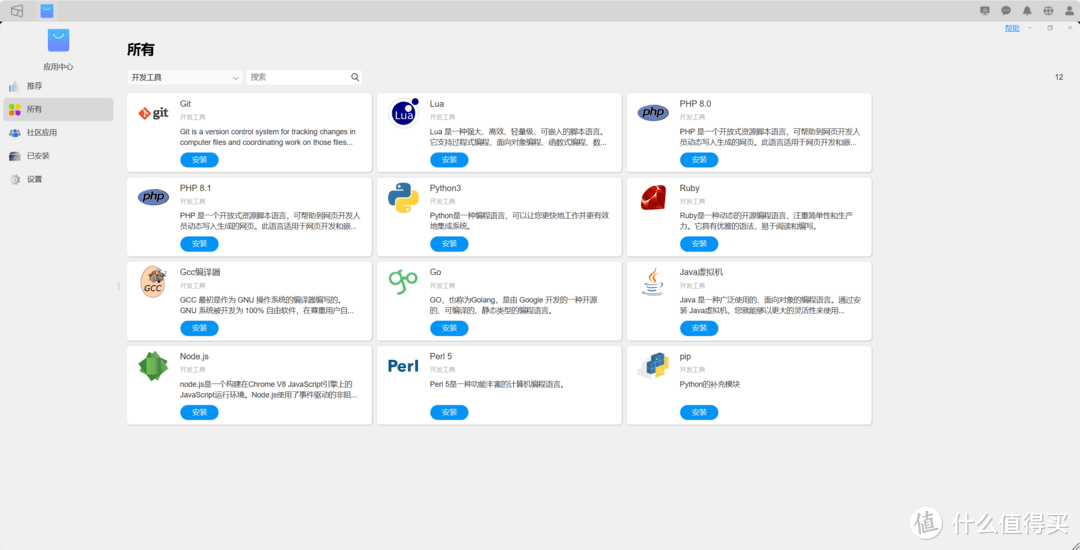Click the Python3 app title
Image resolution: width=1080 pixels, height=550 pixels.
click(x=445, y=188)
